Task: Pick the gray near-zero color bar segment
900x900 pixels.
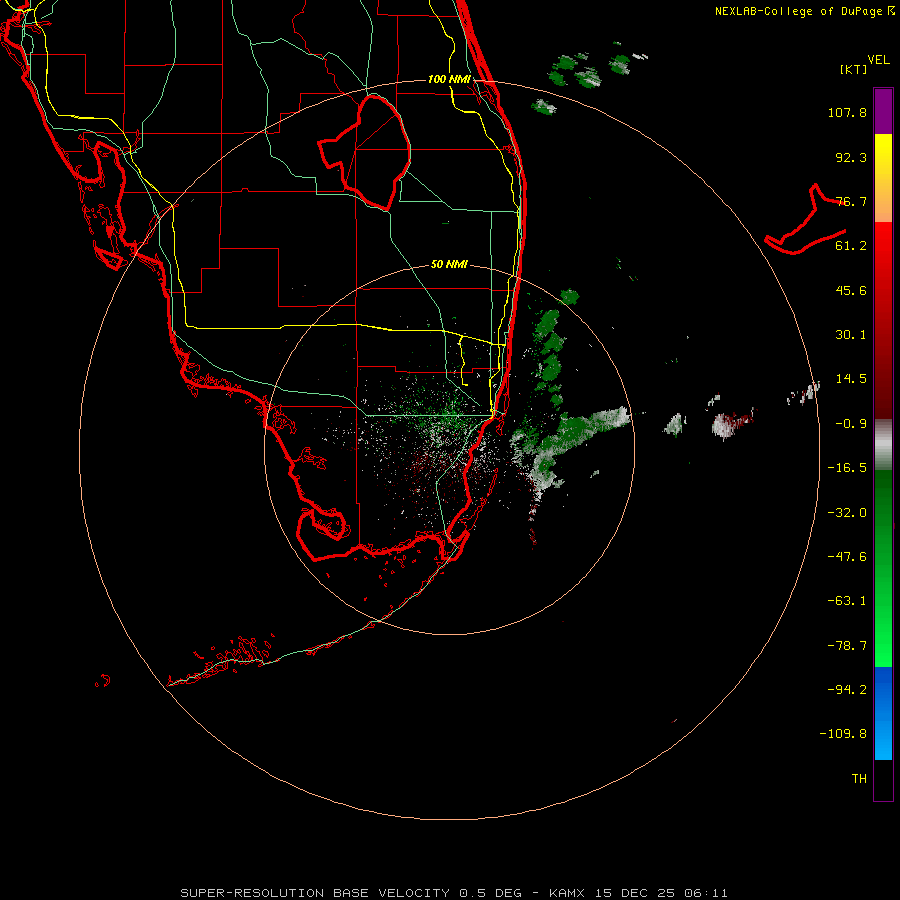Action: click(x=883, y=444)
